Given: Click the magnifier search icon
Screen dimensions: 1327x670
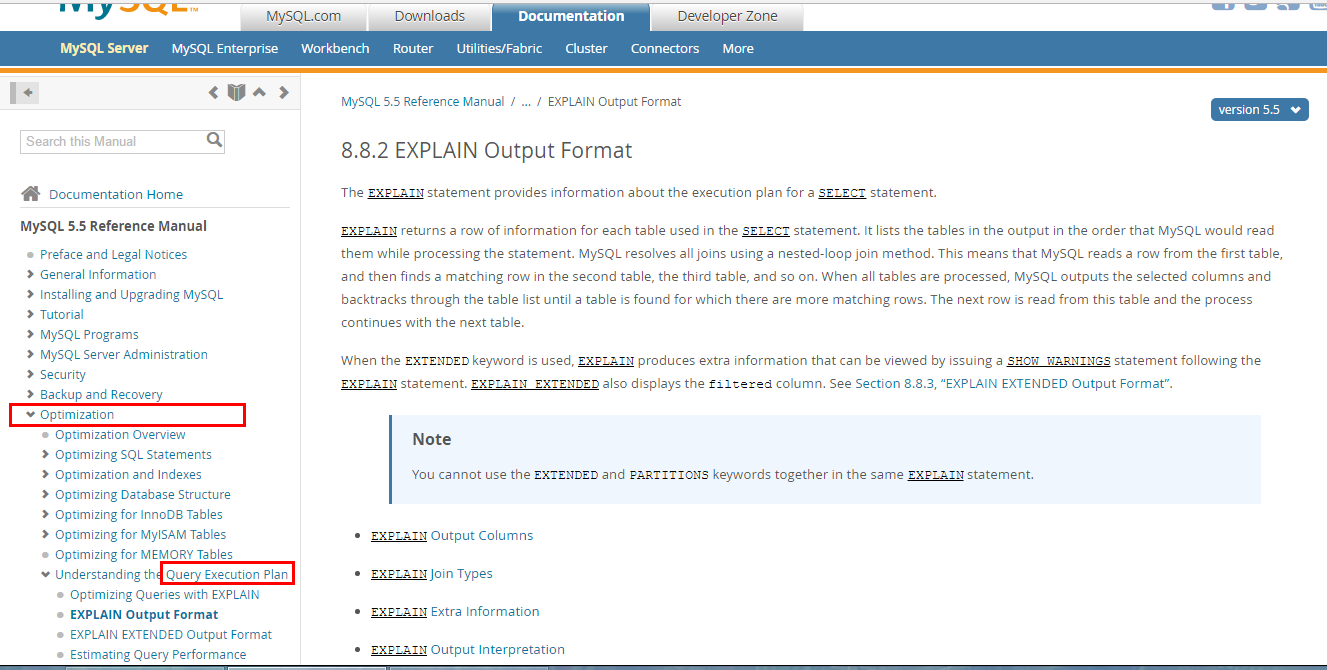Looking at the screenshot, I should pyautogui.click(x=214, y=141).
